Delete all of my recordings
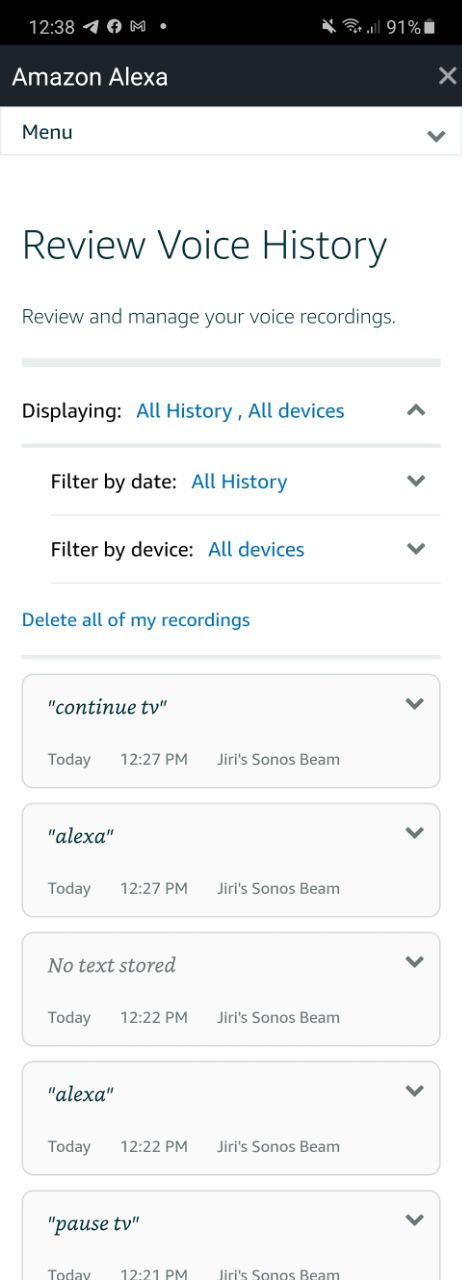Screen dimensions: 462x1280 [x=136, y=620]
